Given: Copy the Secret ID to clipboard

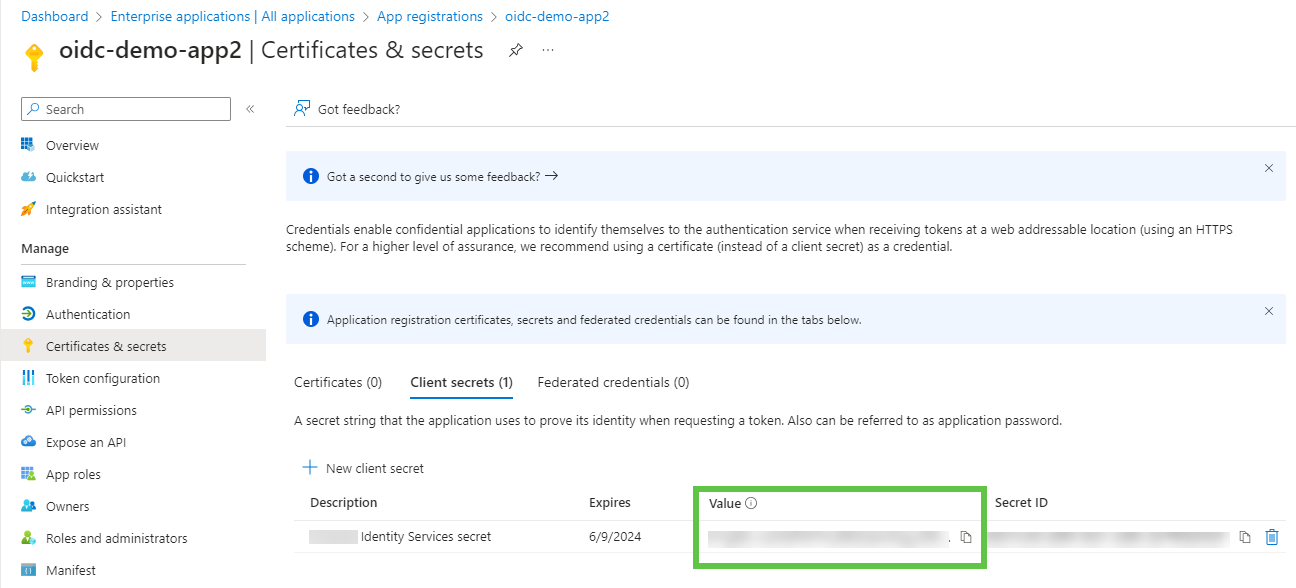Looking at the screenshot, I should (x=1245, y=537).
